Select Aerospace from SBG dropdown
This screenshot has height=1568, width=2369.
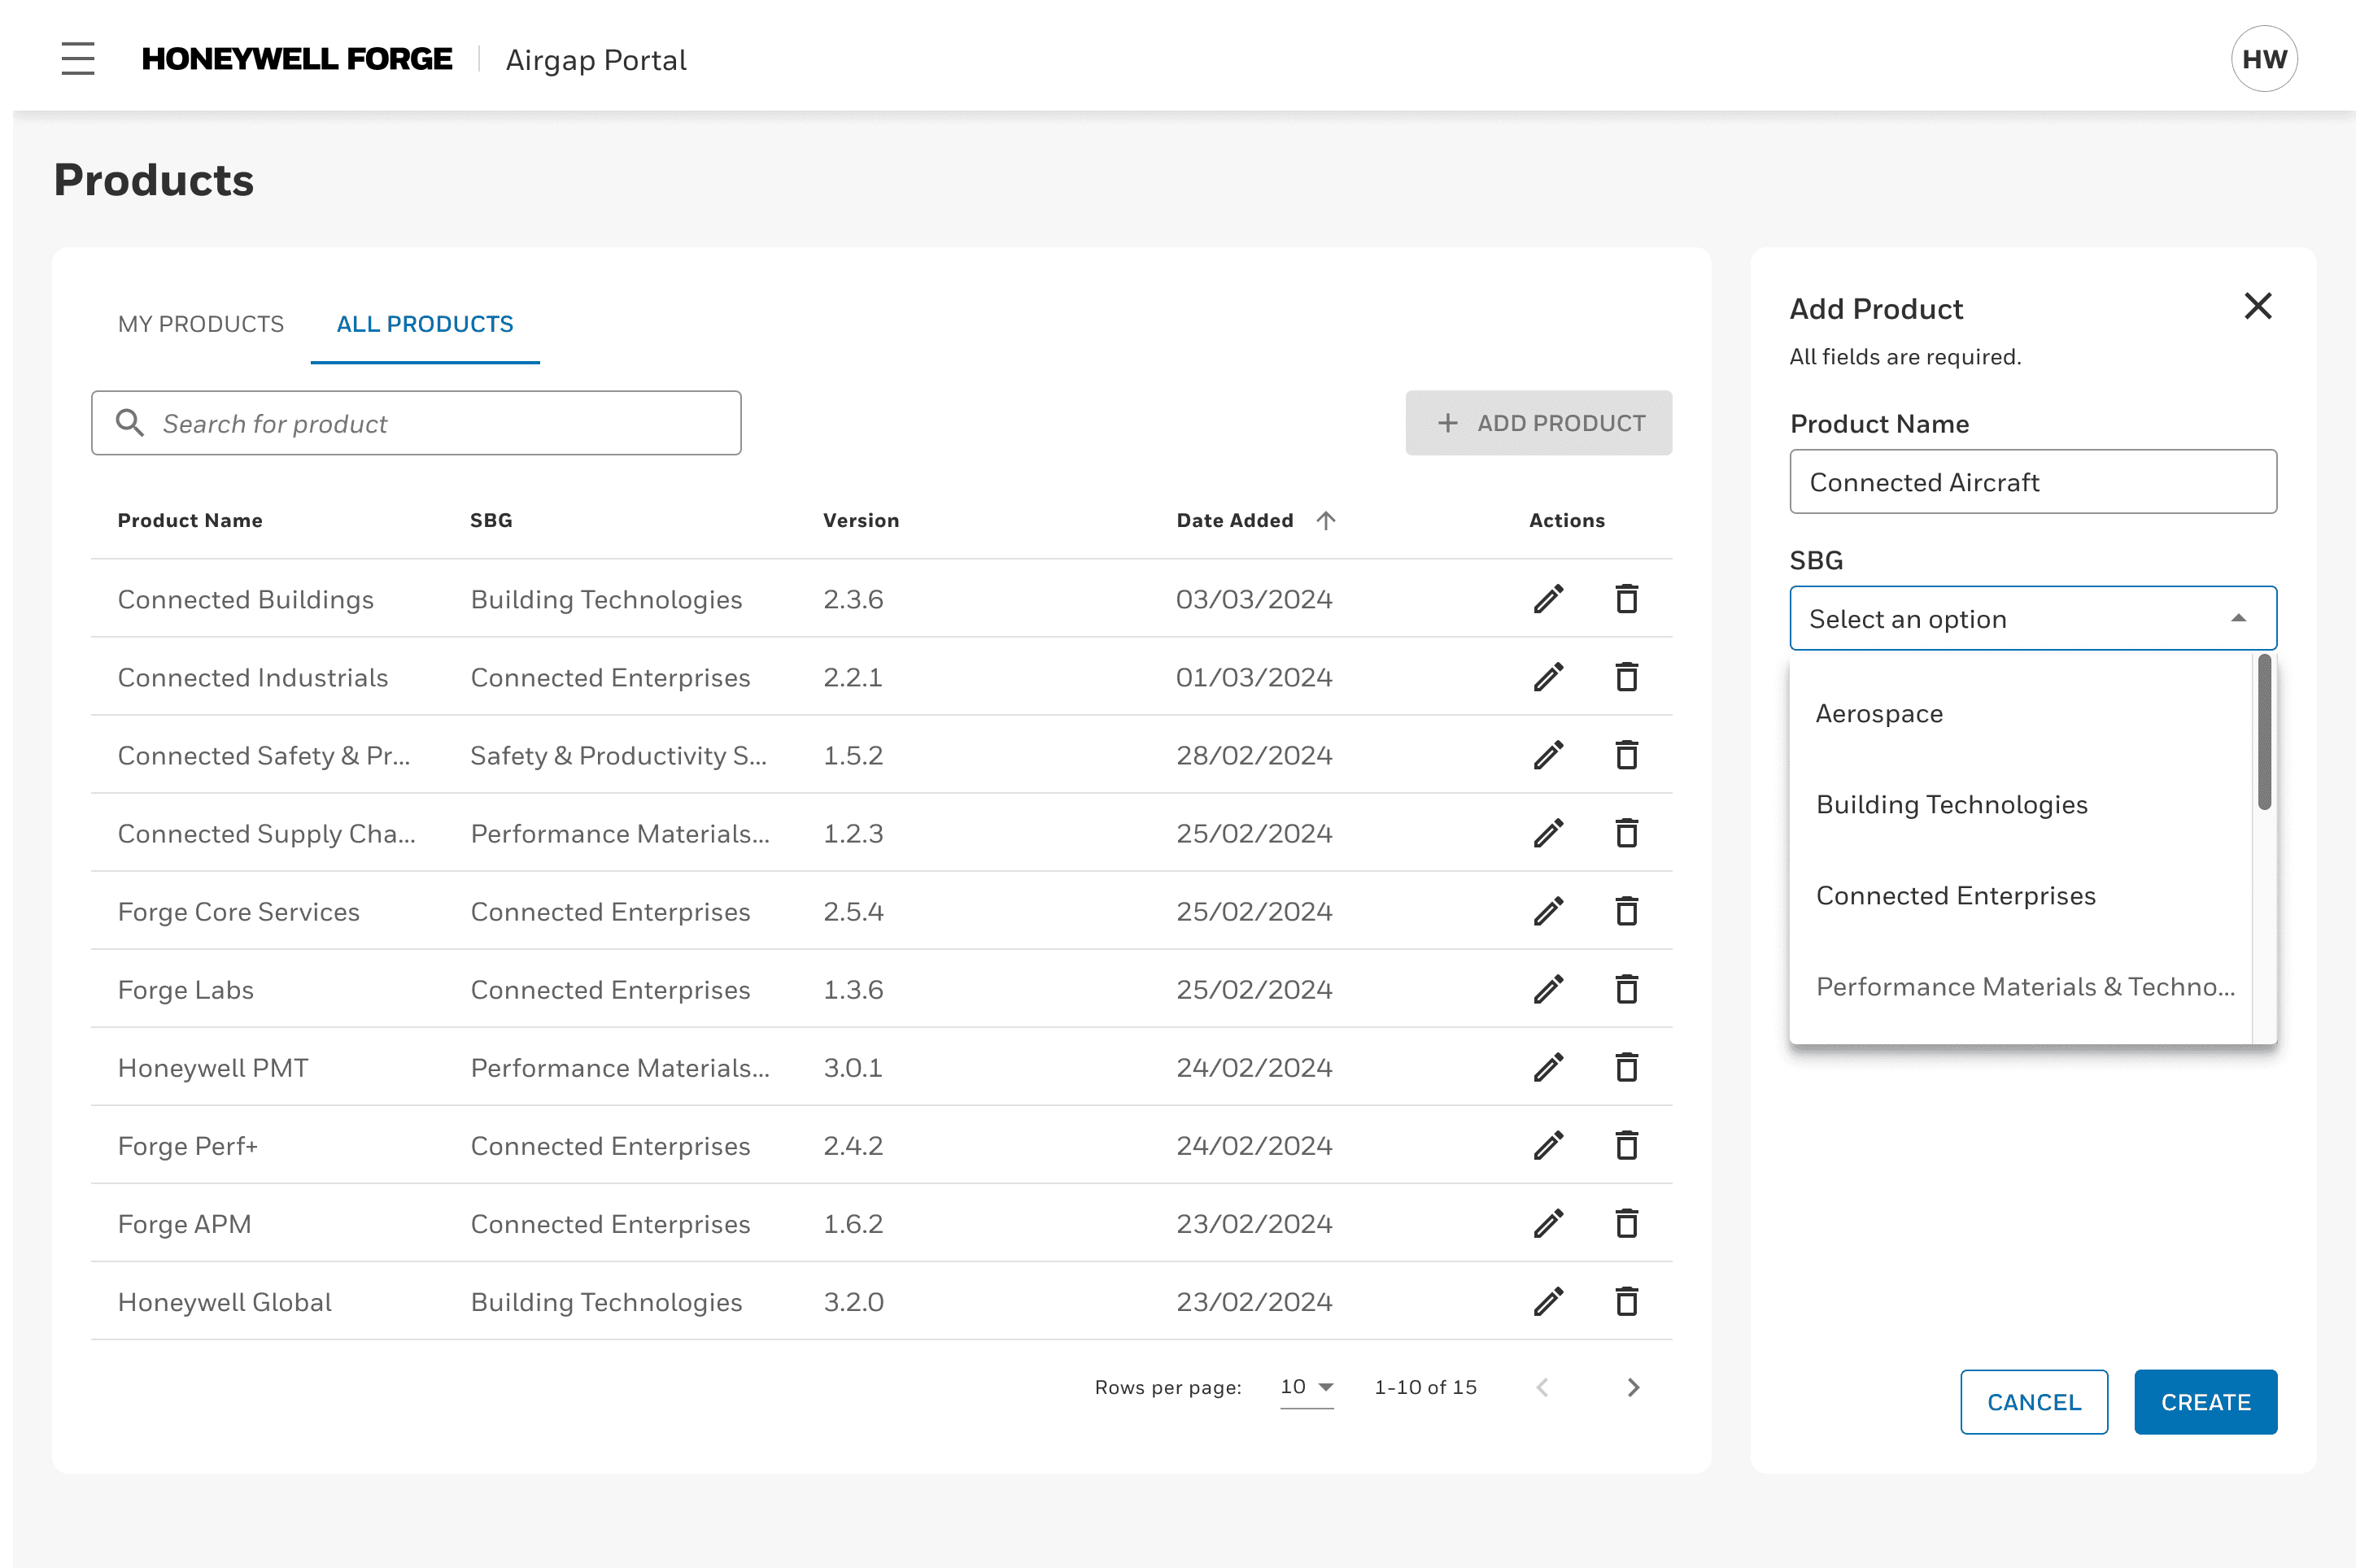coord(1883,712)
